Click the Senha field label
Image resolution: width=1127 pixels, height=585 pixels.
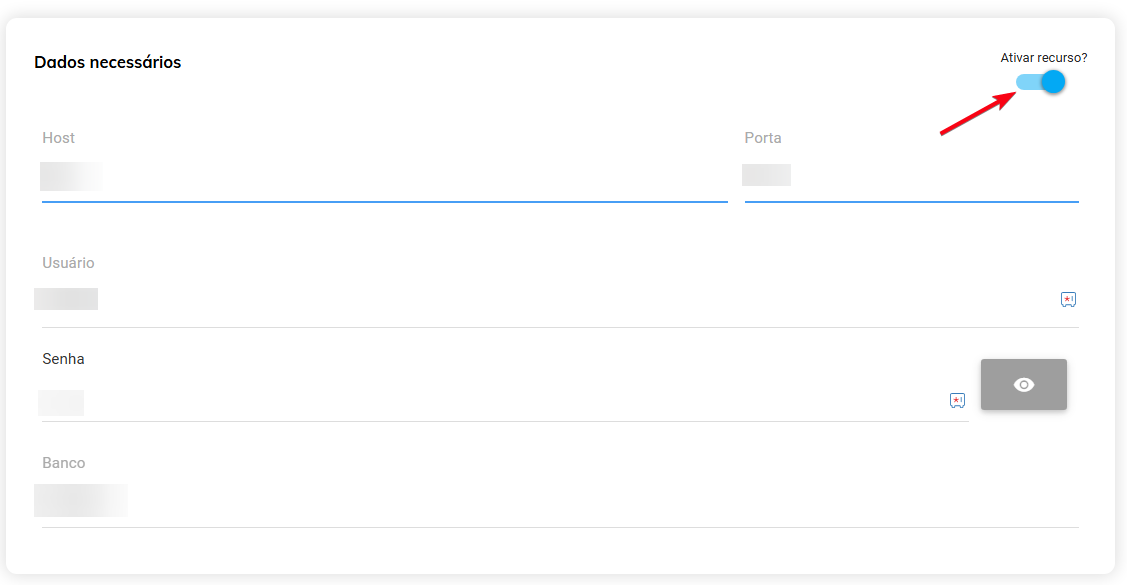63,358
